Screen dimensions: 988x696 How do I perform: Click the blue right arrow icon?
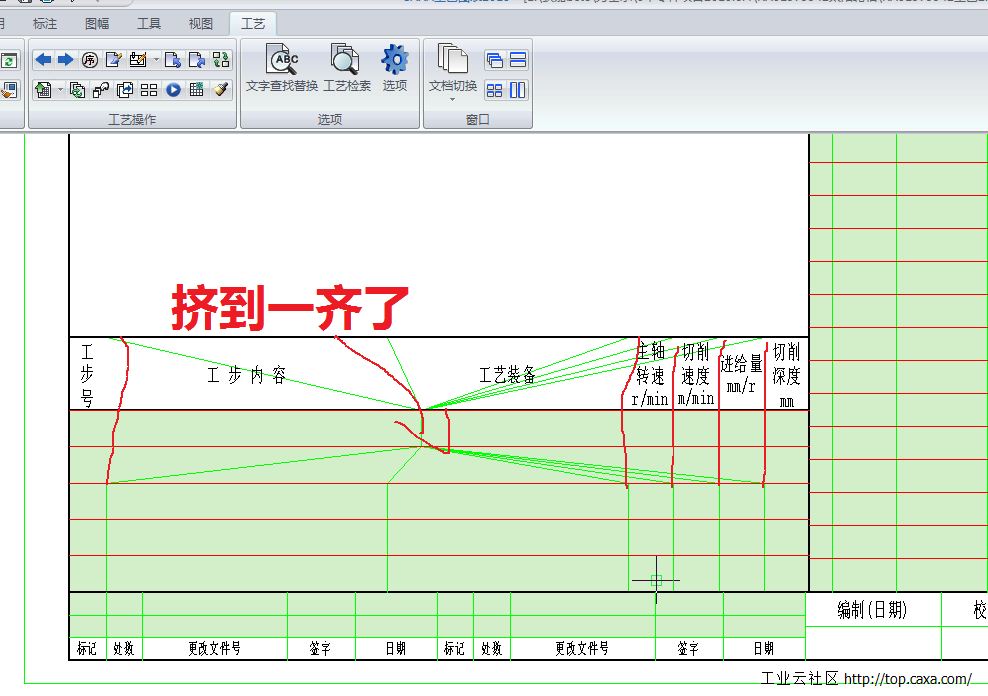[x=66, y=60]
